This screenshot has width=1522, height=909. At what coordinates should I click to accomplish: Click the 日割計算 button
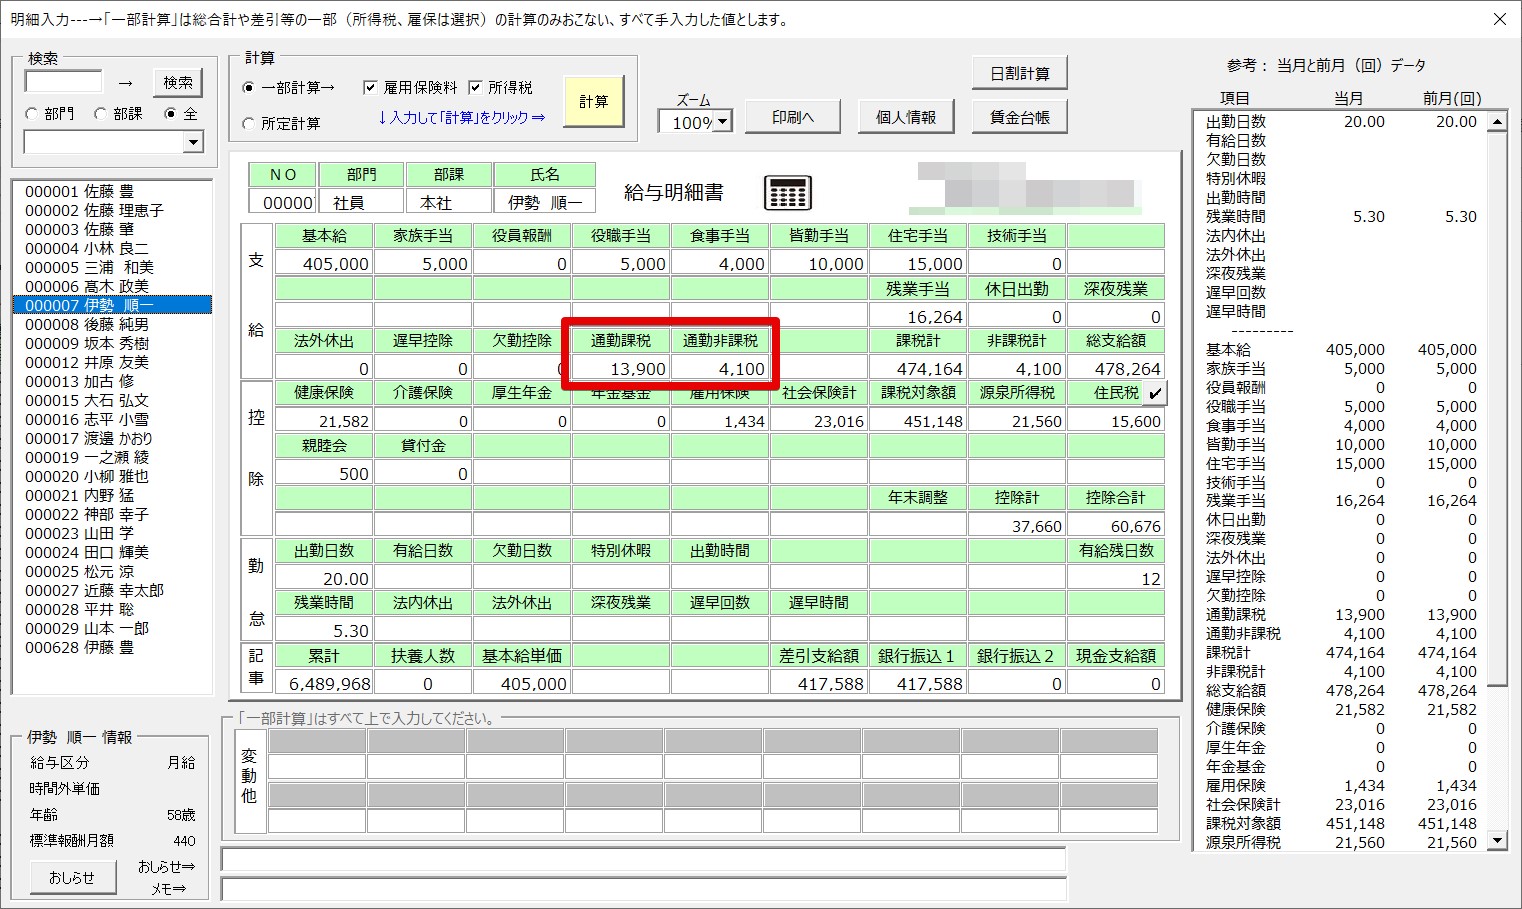click(x=1019, y=74)
